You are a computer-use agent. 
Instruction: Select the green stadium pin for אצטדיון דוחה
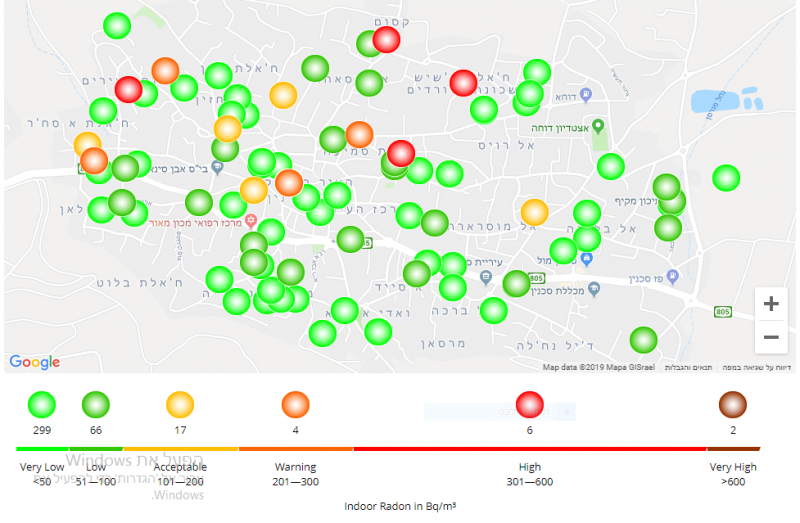[598, 126]
